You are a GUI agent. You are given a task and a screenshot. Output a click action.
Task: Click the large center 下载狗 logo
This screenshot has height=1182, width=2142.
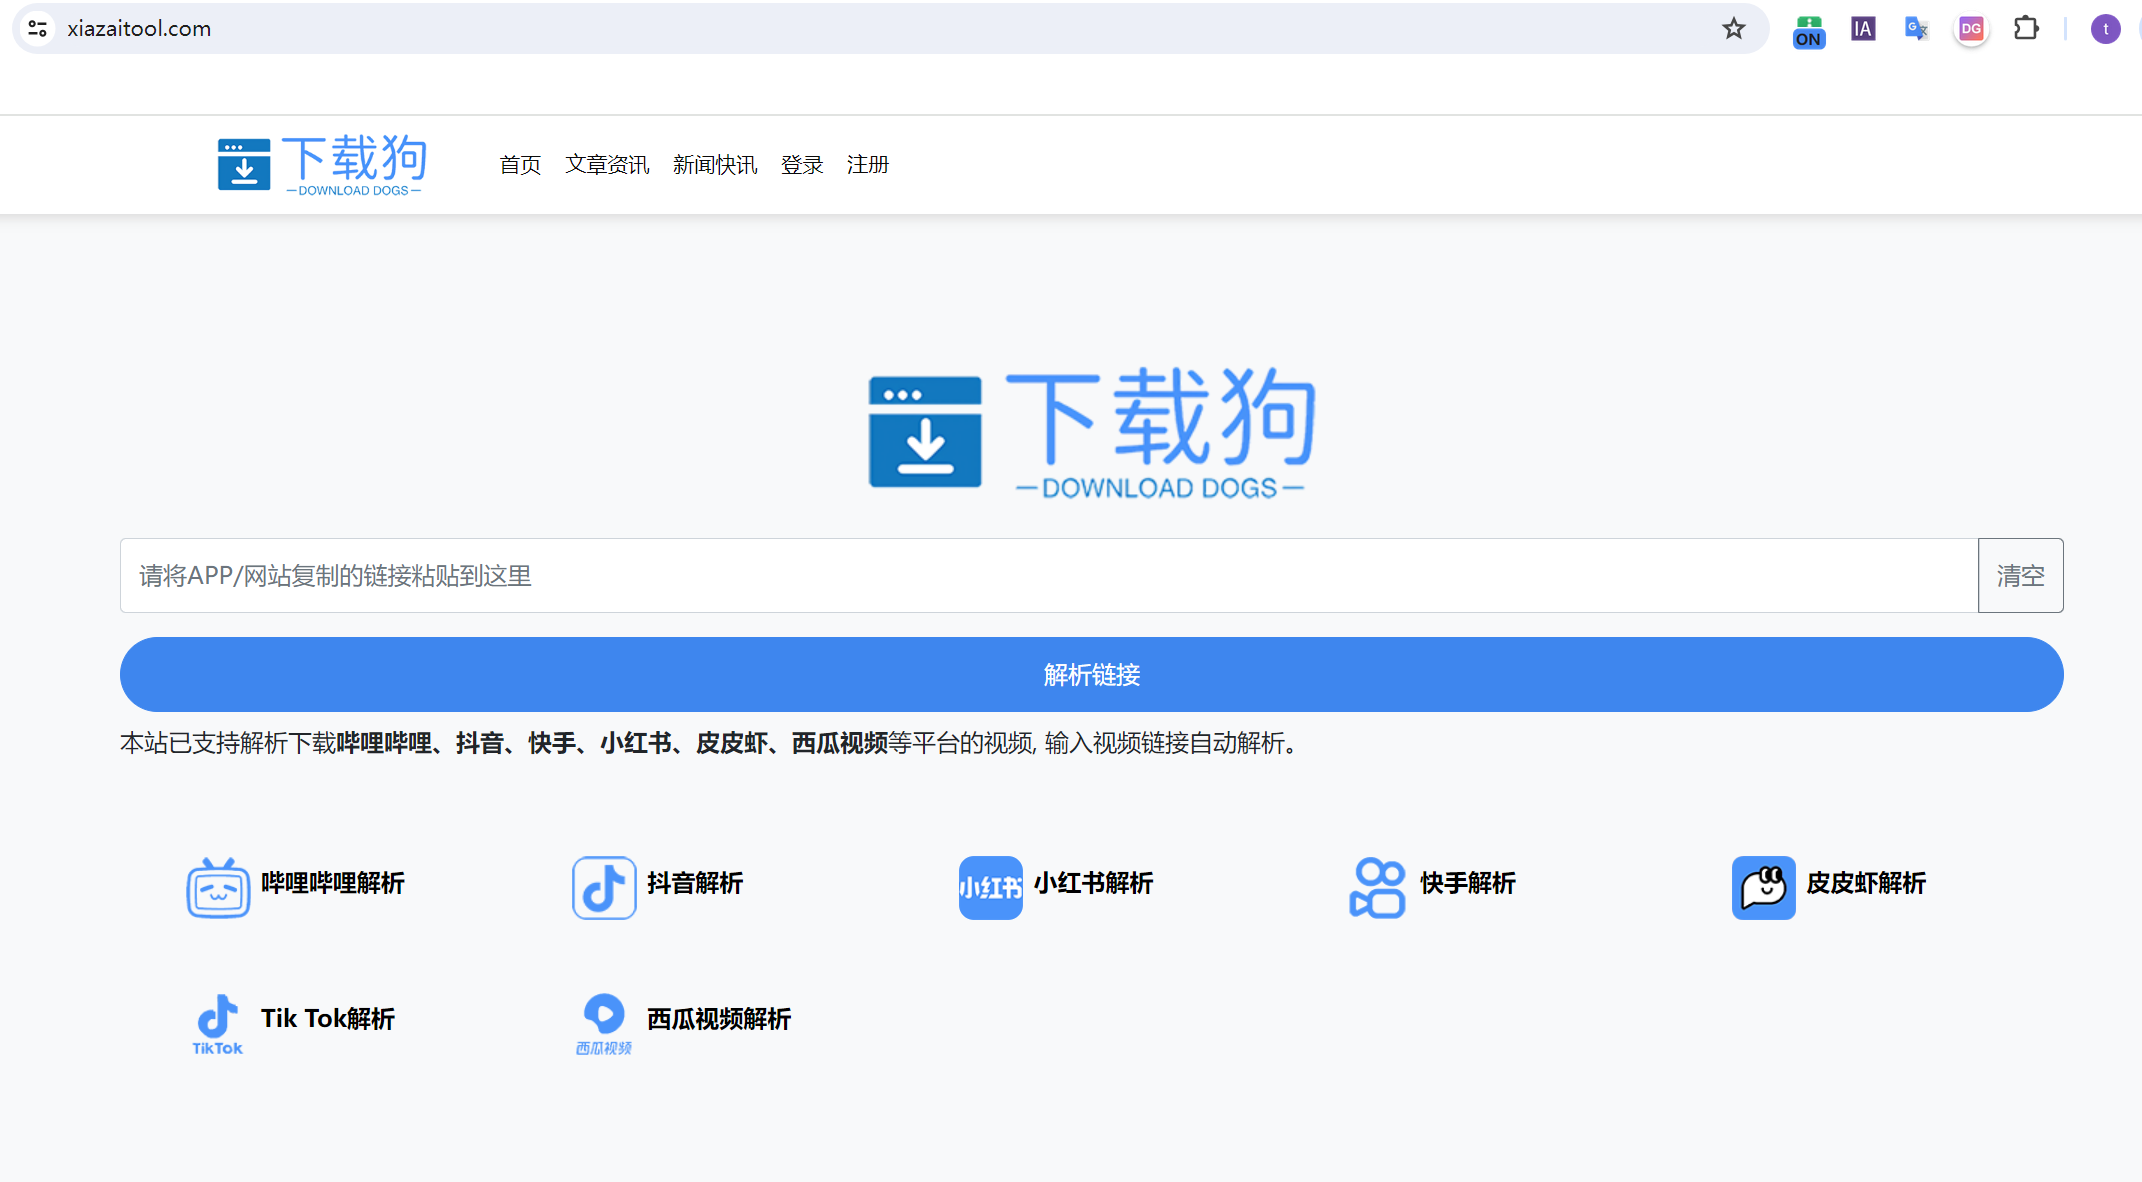[x=1091, y=432]
